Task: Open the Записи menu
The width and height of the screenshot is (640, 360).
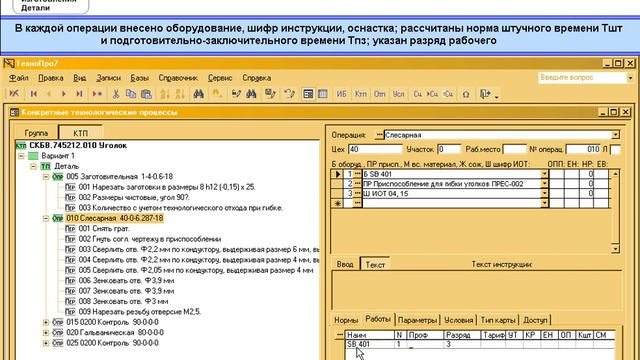Action: [x=109, y=78]
